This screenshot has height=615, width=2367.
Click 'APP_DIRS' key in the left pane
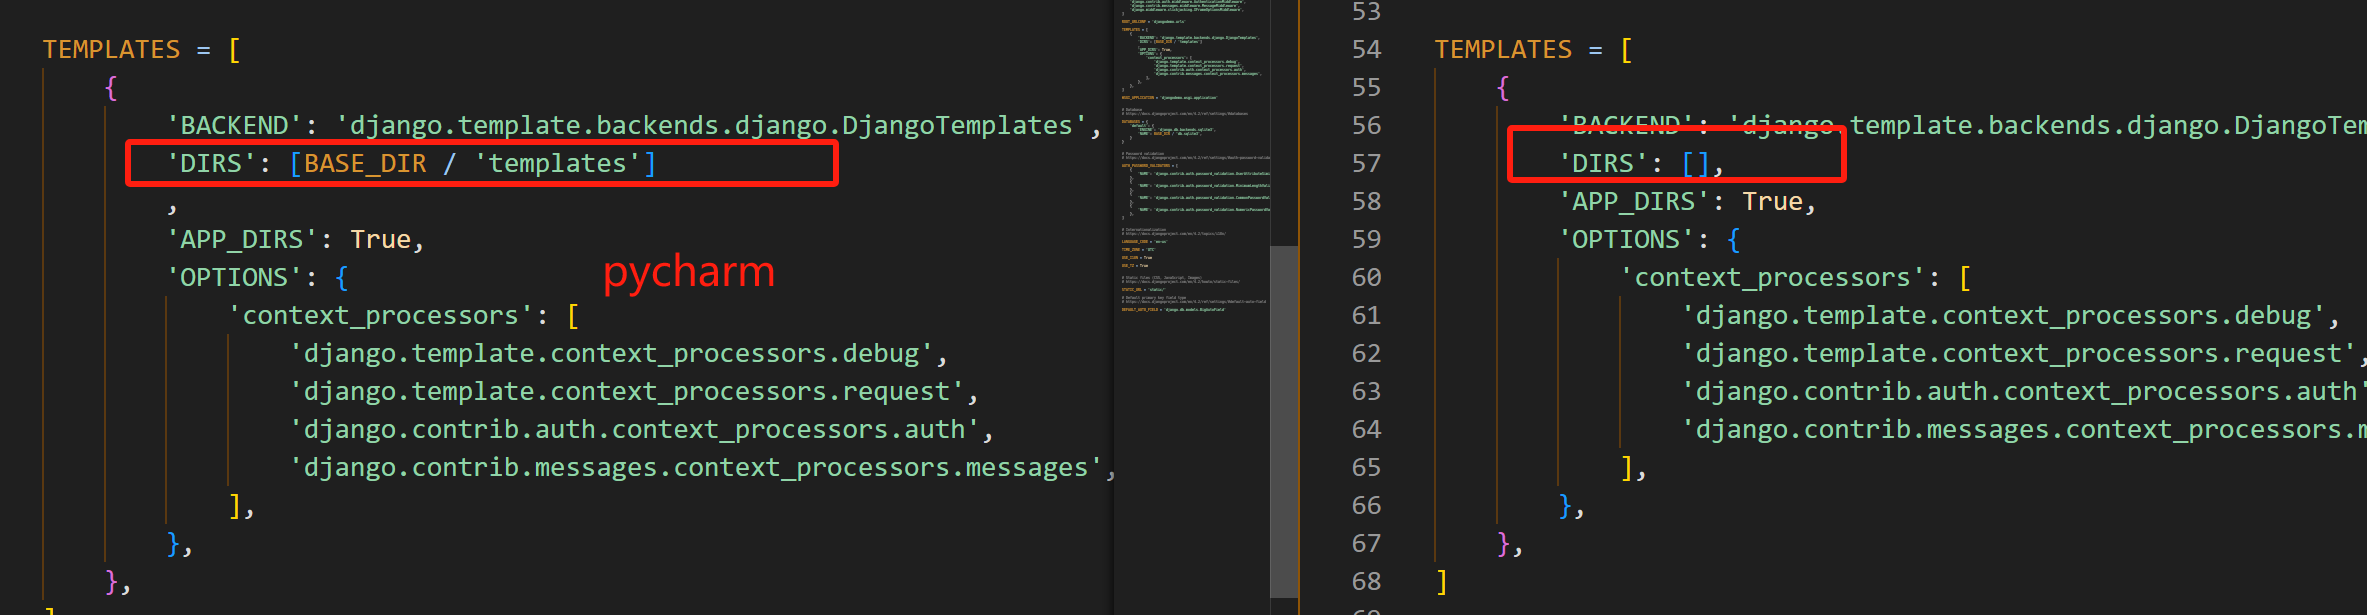pyautogui.click(x=241, y=239)
